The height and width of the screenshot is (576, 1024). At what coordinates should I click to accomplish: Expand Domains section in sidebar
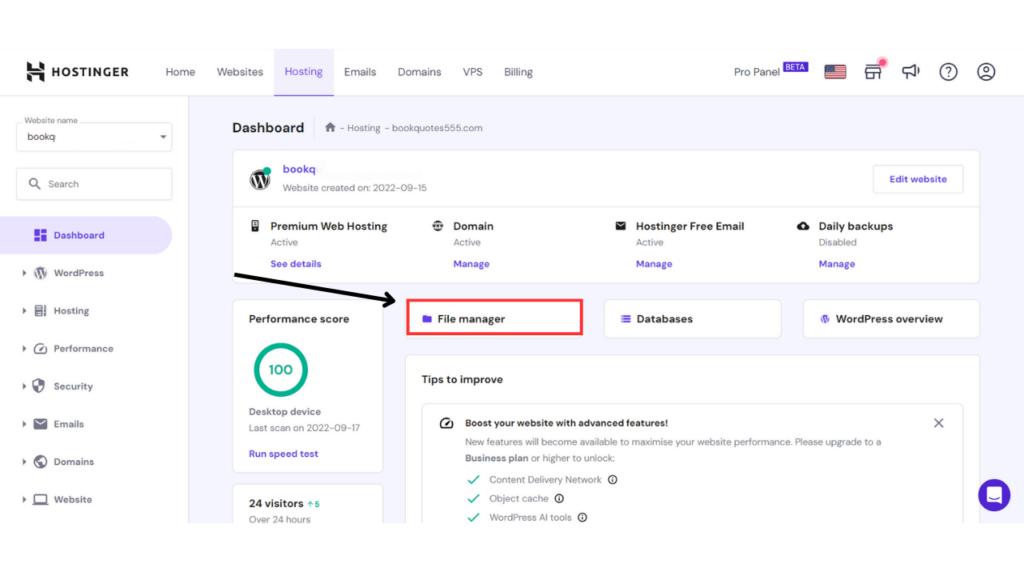pyautogui.click(x=24, y=462)
